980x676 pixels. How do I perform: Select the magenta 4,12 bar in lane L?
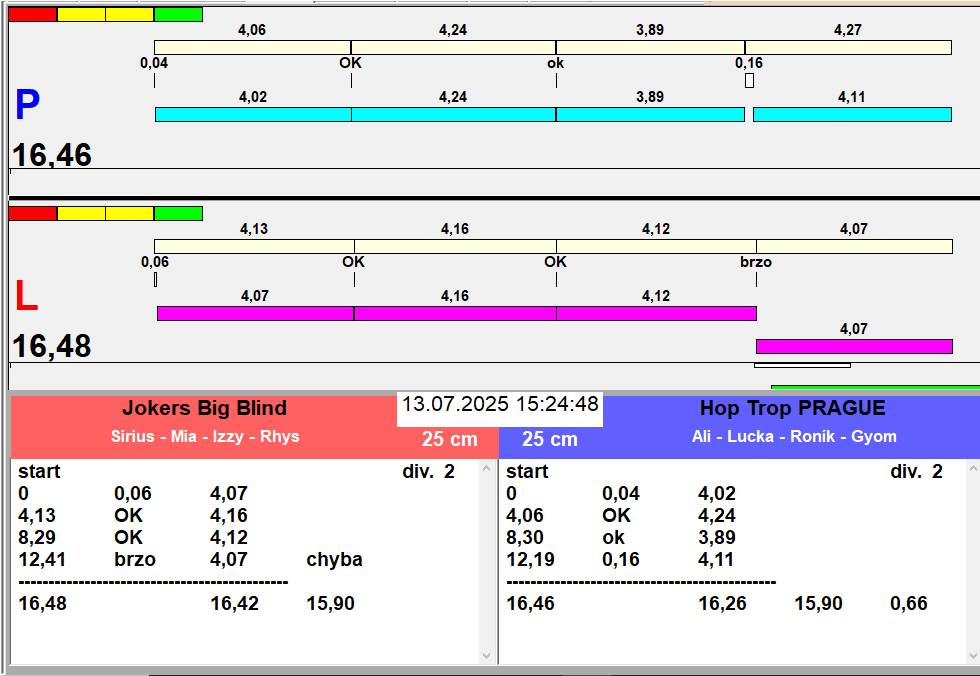(x=656, y=313)
